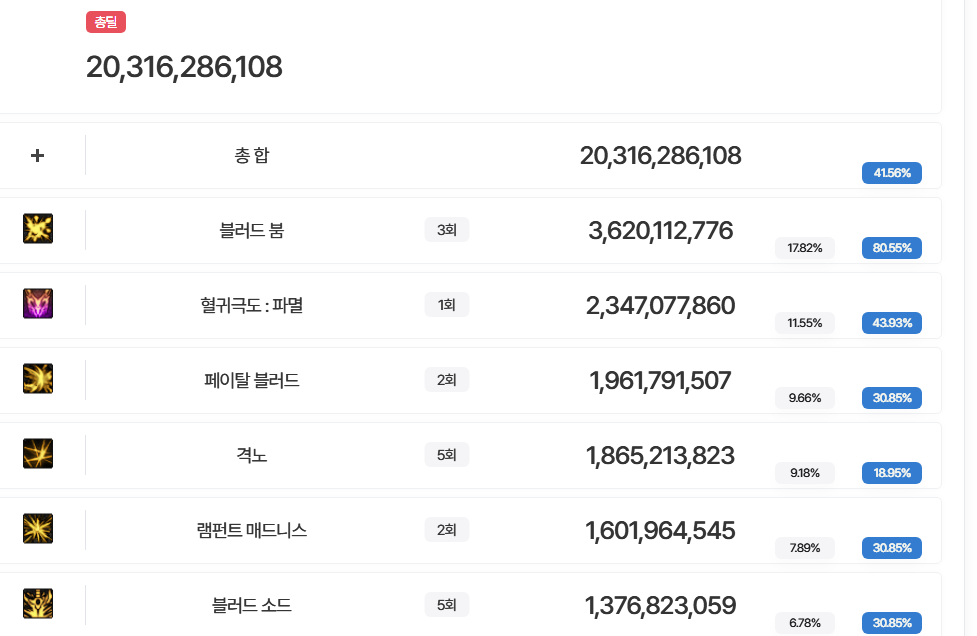The height and width of the screenshot is (636, 977).
Task: Click the 1,376,823,059 damage value
Action: tap(660, 605)
